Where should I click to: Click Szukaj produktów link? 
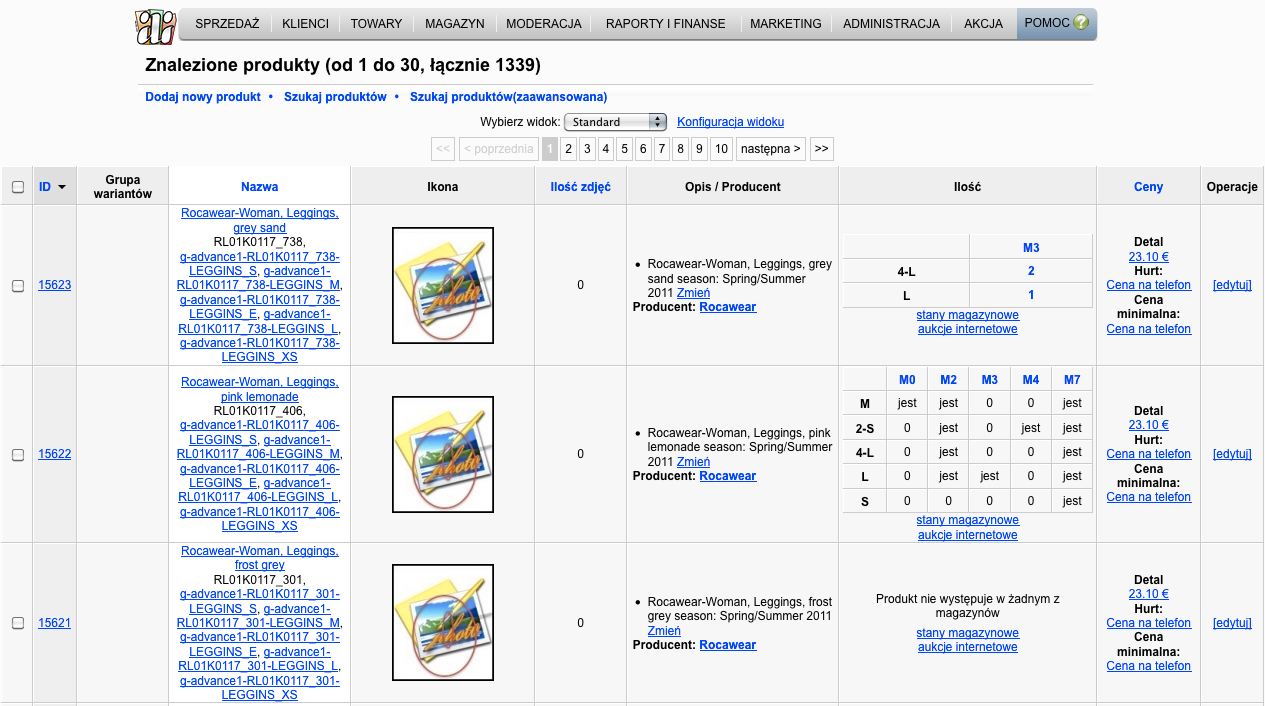(x=335, y=97)
